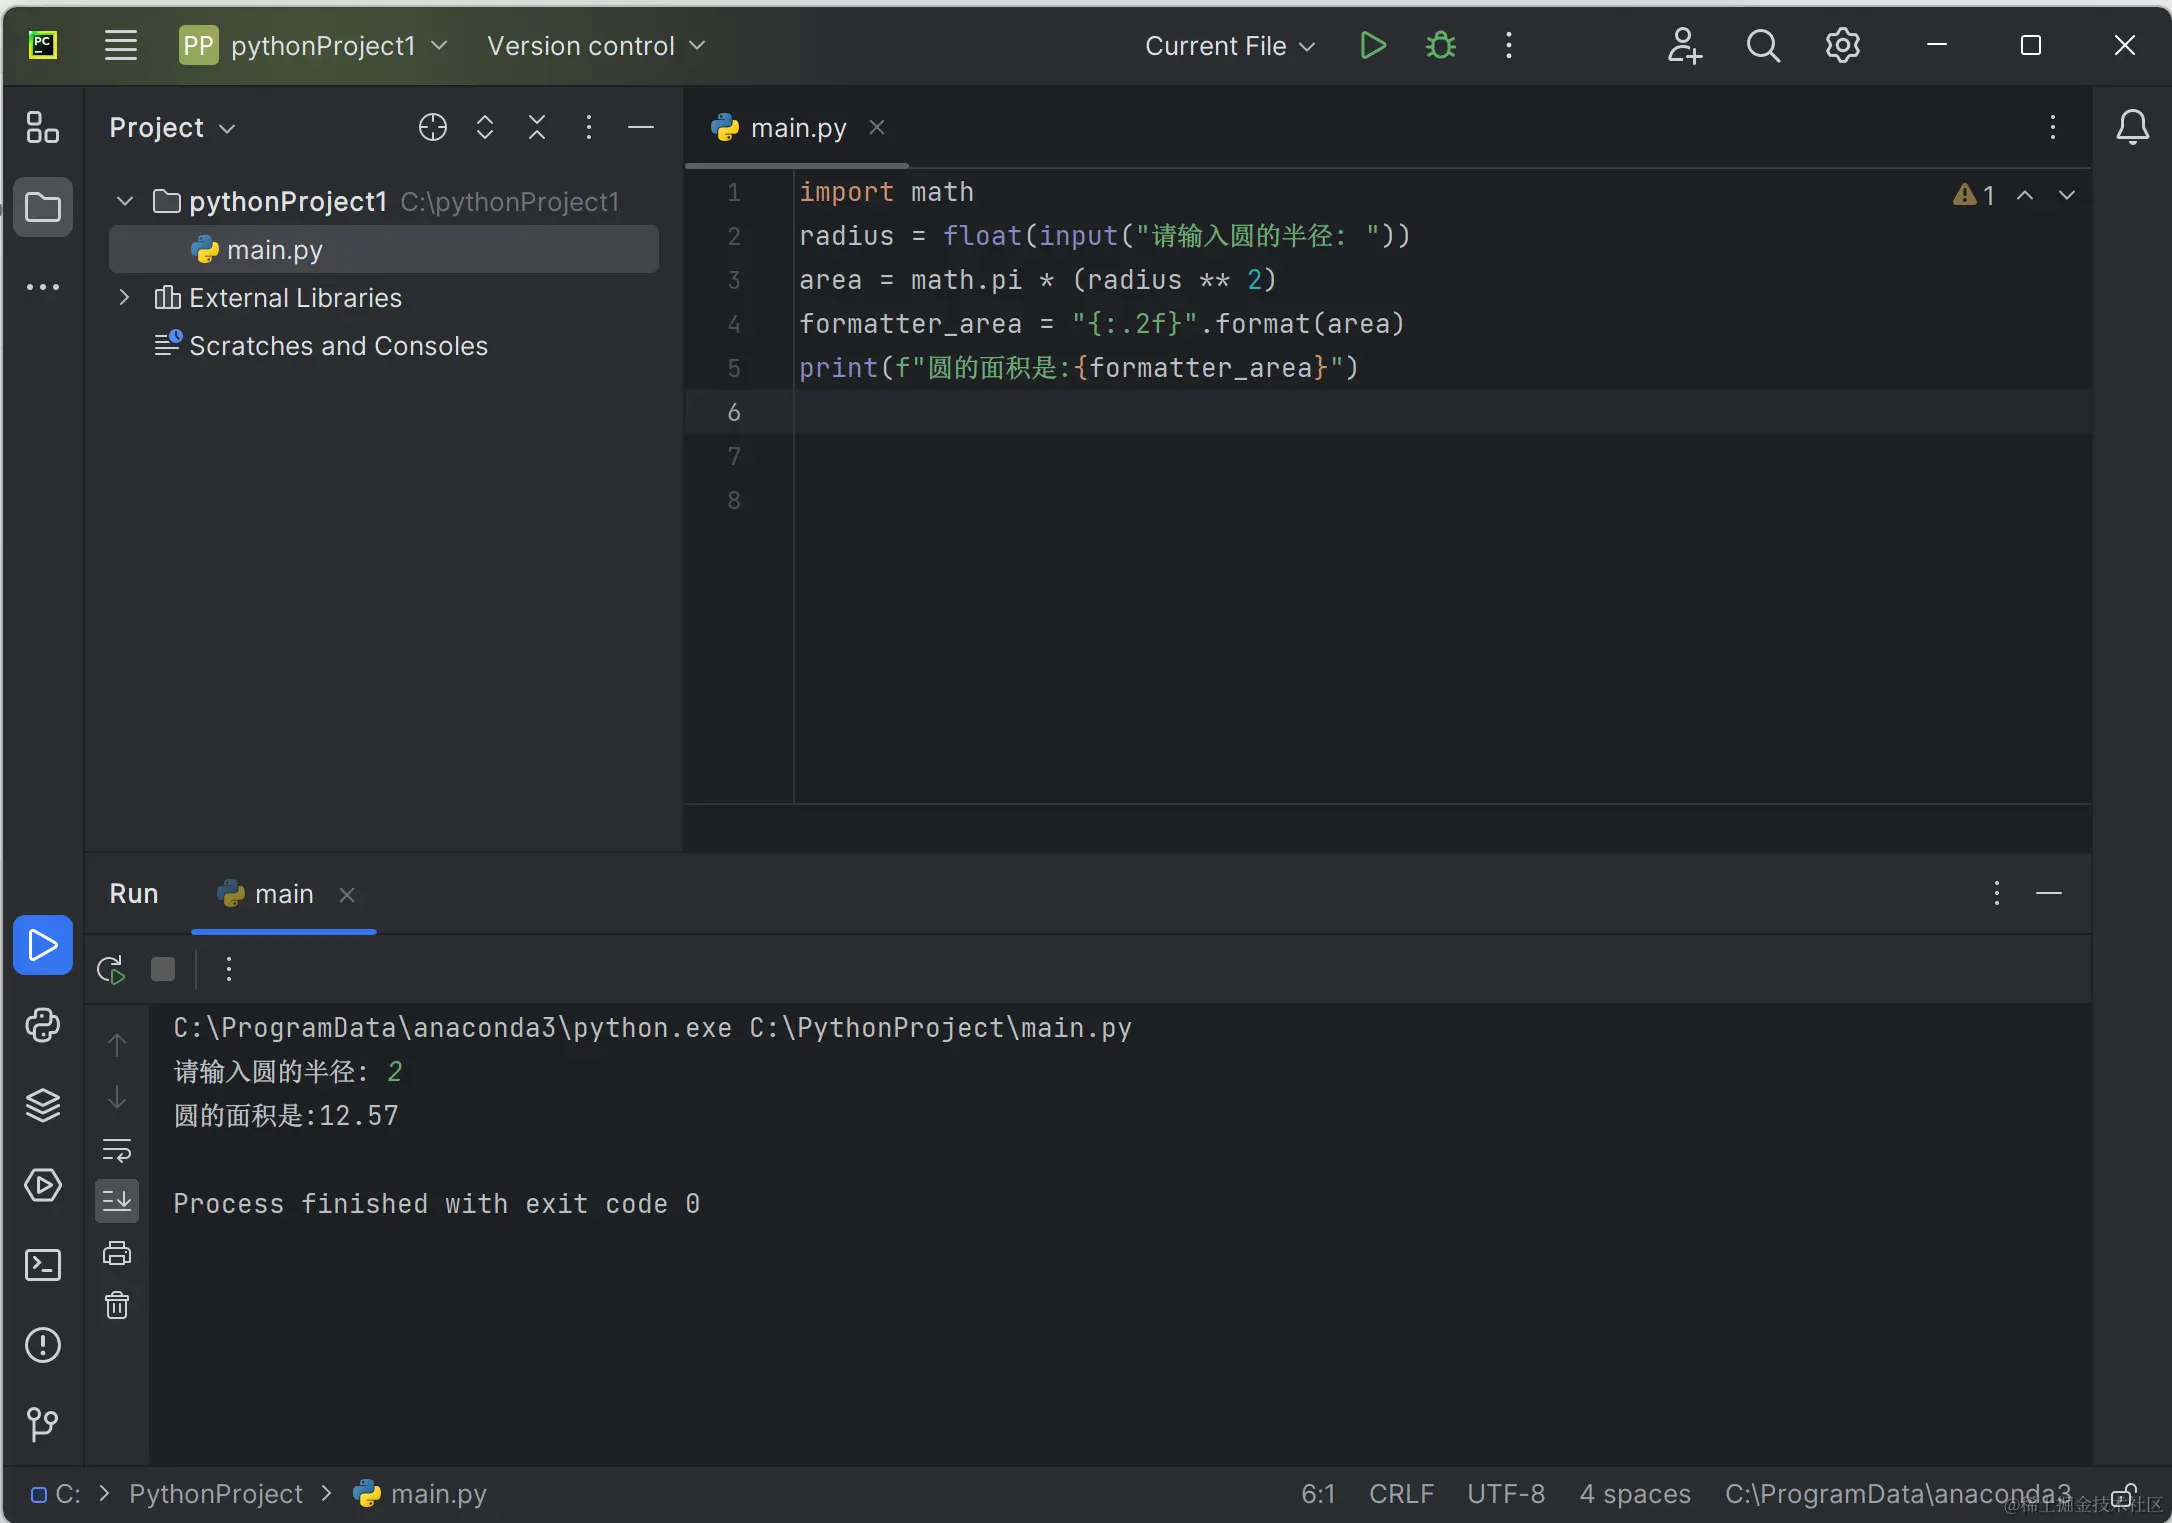The height and width of the screenshot is (1523, 2172).
Task: Toggle the Project tool window folder icon
Action: coord(43,207)
